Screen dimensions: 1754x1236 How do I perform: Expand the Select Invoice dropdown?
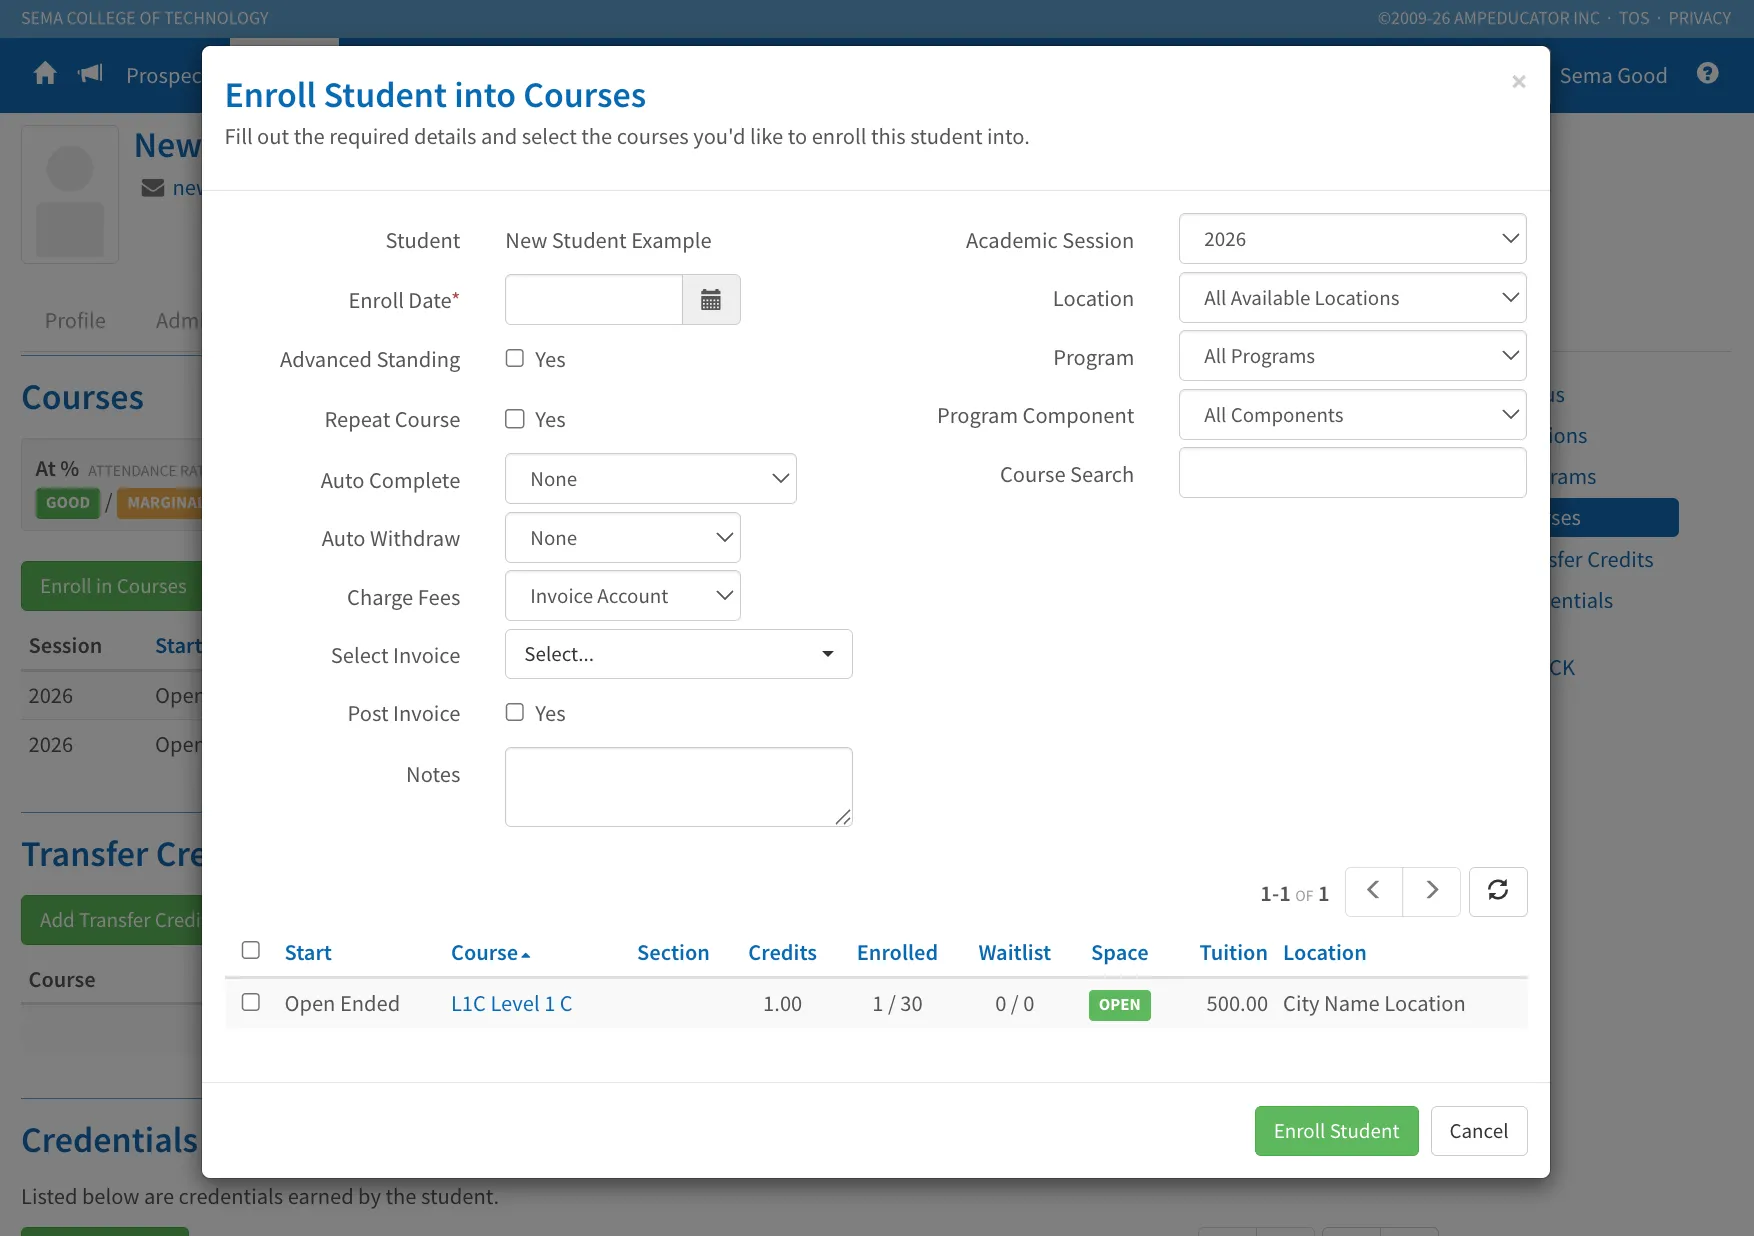click(679, 654)
